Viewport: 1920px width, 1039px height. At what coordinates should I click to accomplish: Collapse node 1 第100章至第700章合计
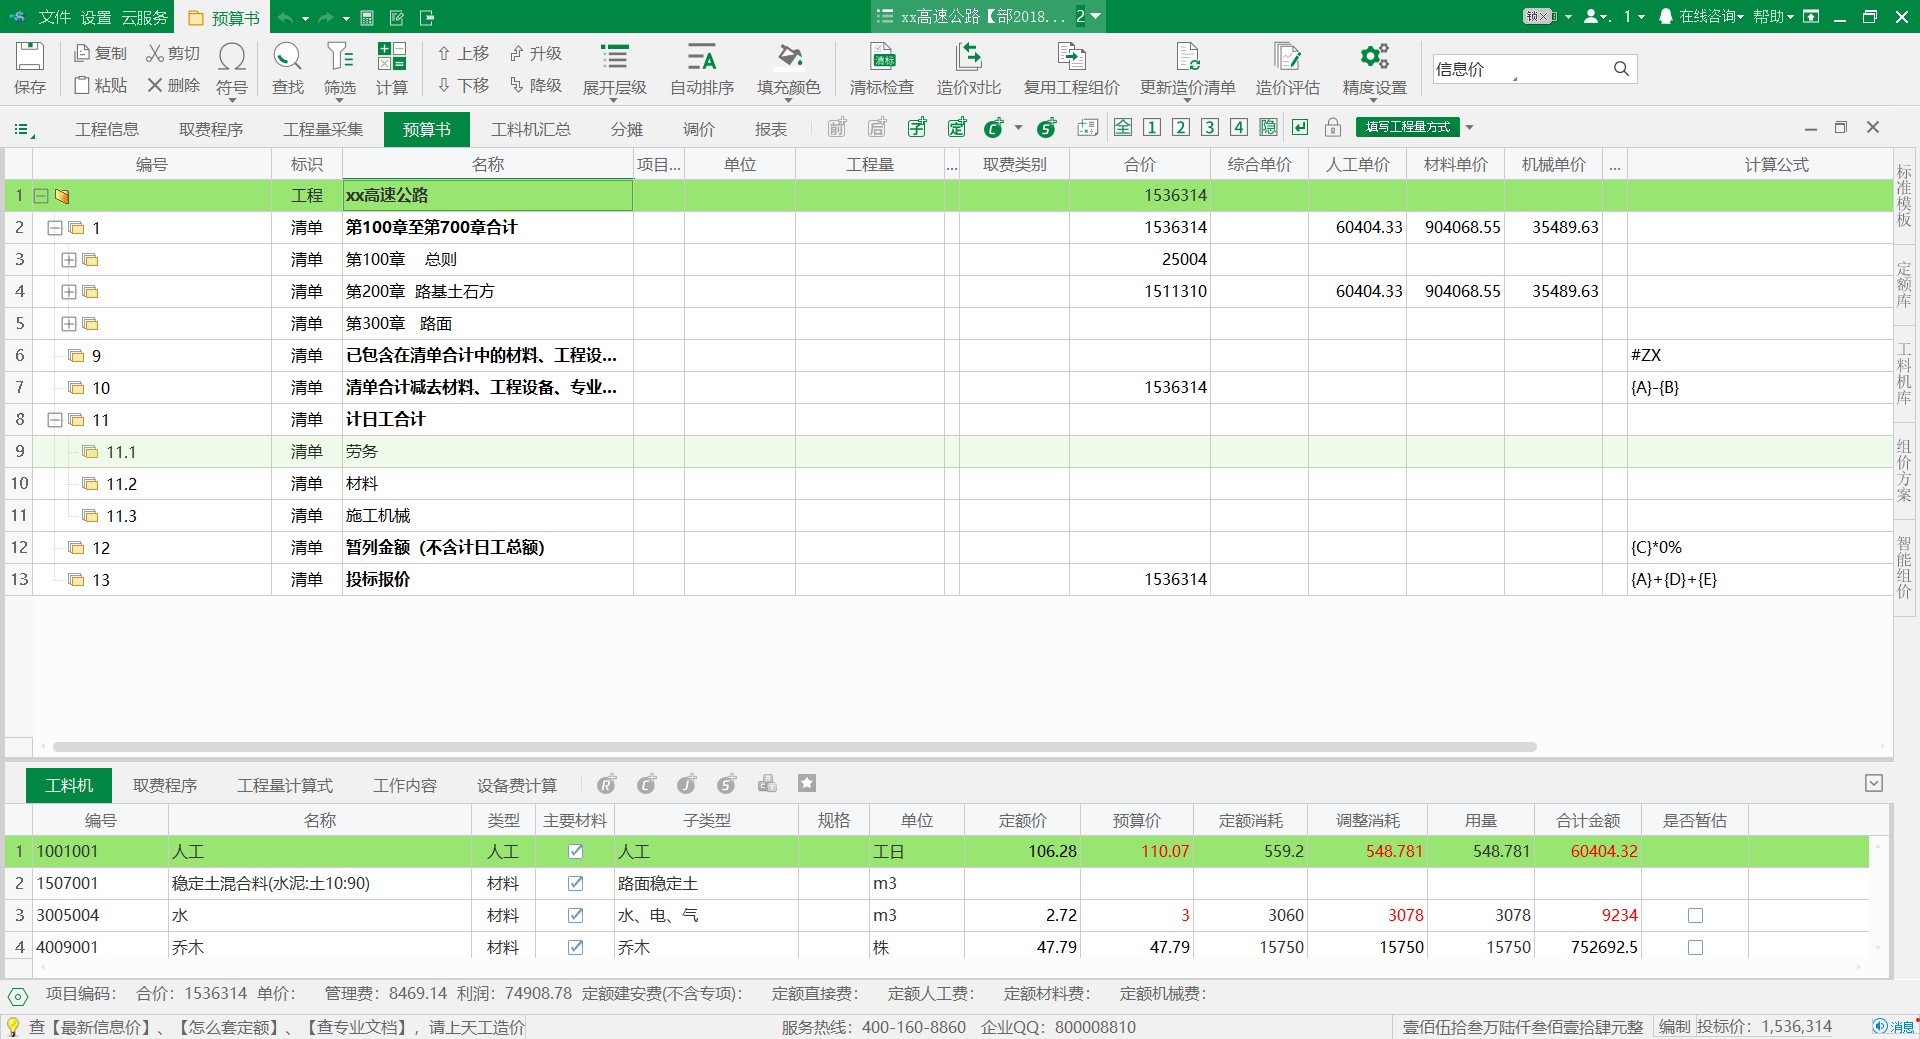pos(55,228)
